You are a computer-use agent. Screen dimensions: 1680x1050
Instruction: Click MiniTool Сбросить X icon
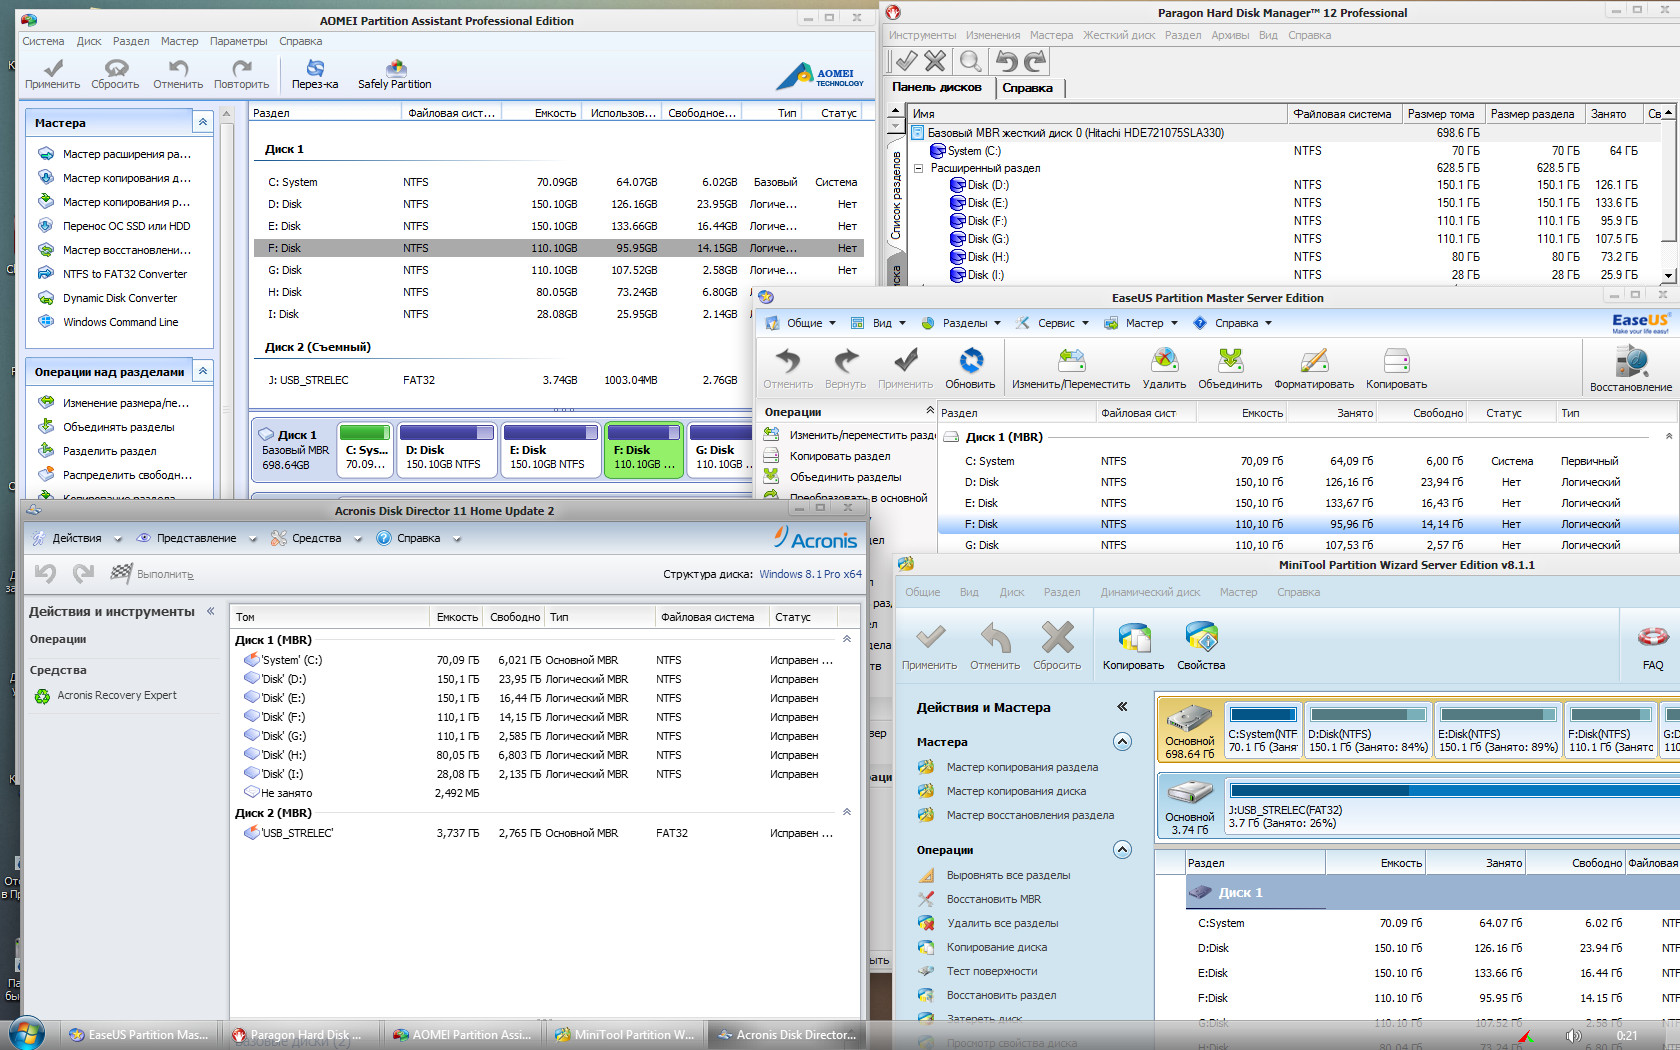click(x=1057, y=638)
